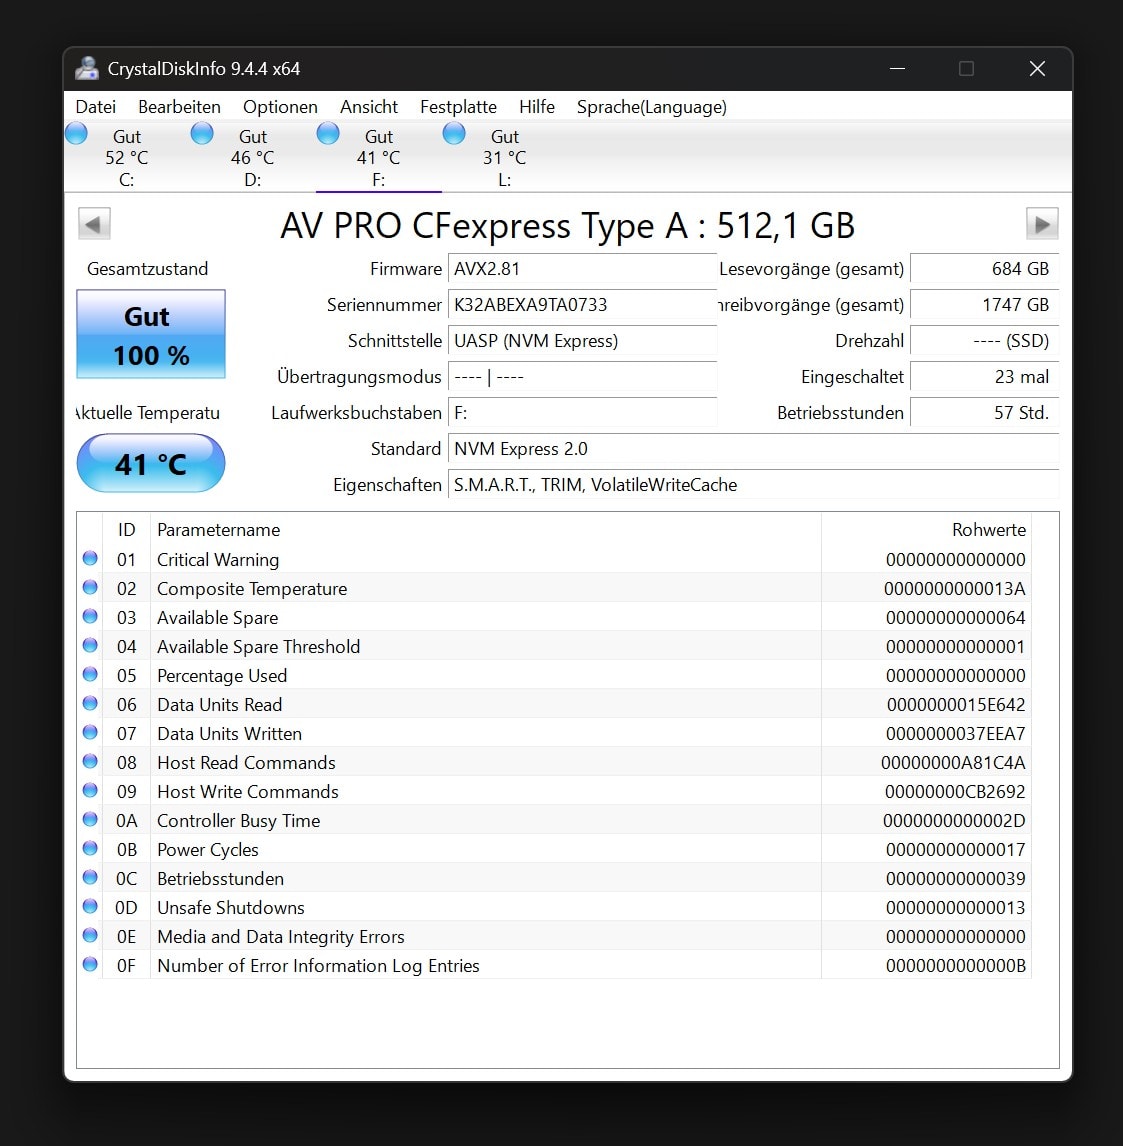Click the Firmware field AVX2.81
1123x1146 pixels.
click(582, 269)
